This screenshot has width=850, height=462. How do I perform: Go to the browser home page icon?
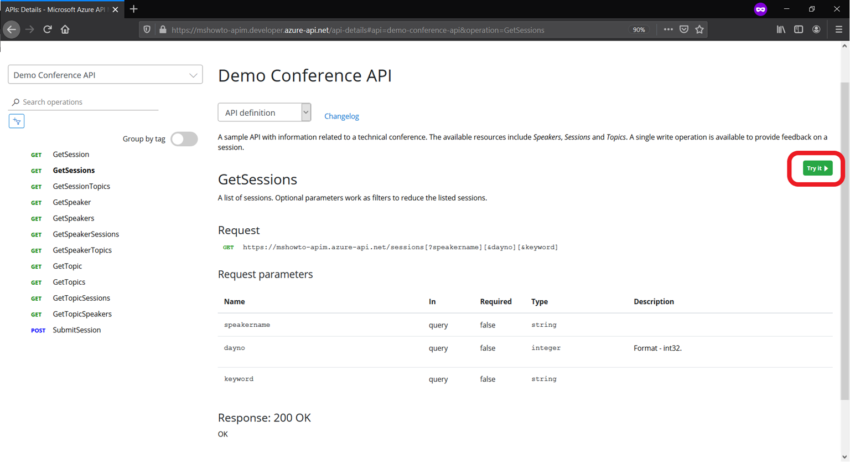[64, 29]
